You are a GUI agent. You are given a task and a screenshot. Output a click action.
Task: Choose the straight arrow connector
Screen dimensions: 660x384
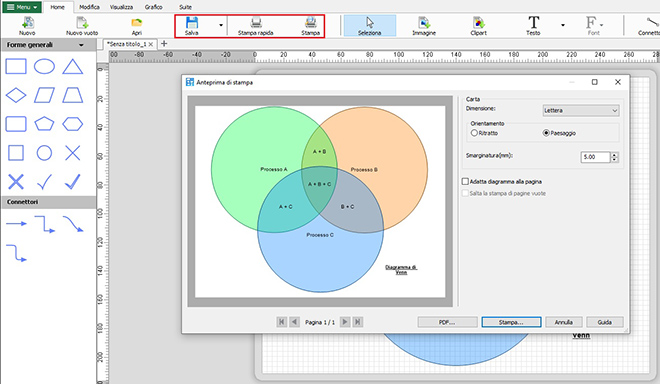(16, 224)
